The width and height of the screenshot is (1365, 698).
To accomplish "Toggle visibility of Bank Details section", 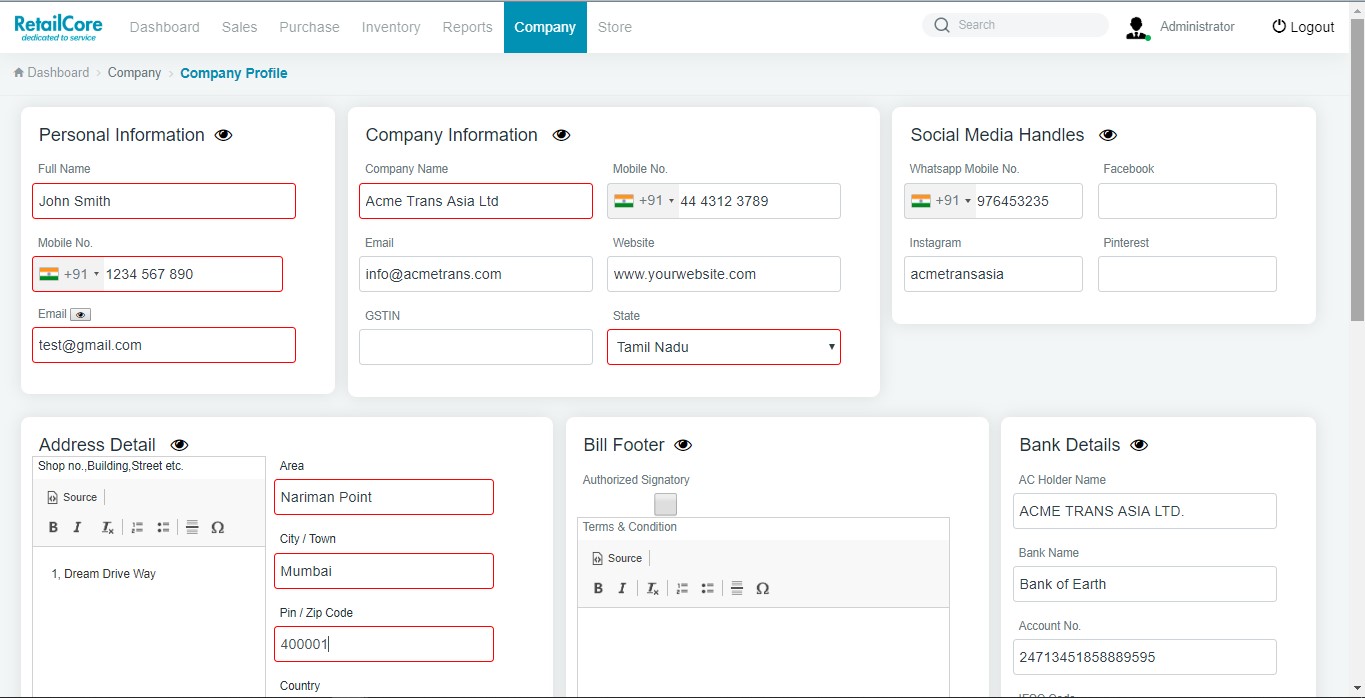I will [x=1139, y=445].
